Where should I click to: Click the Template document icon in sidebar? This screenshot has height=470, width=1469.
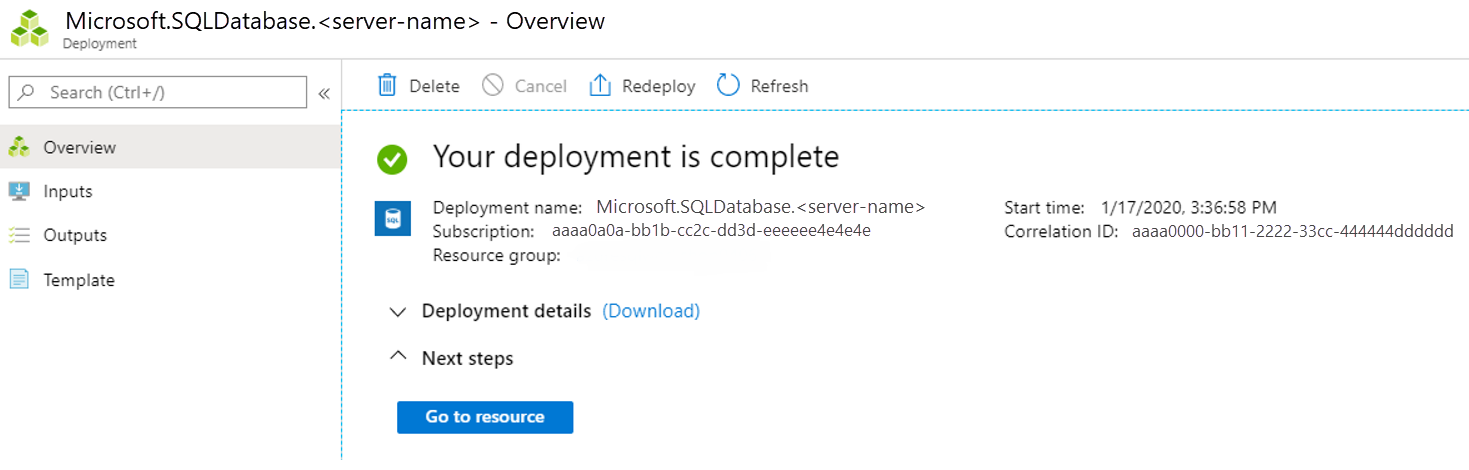click(x=19, y=279)
